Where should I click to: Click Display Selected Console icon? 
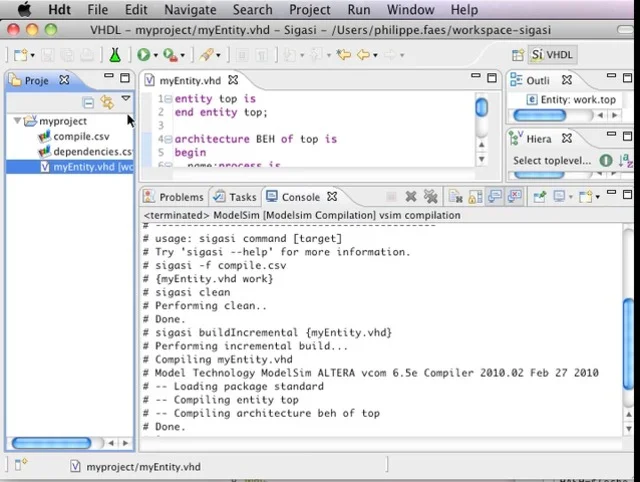559,197
